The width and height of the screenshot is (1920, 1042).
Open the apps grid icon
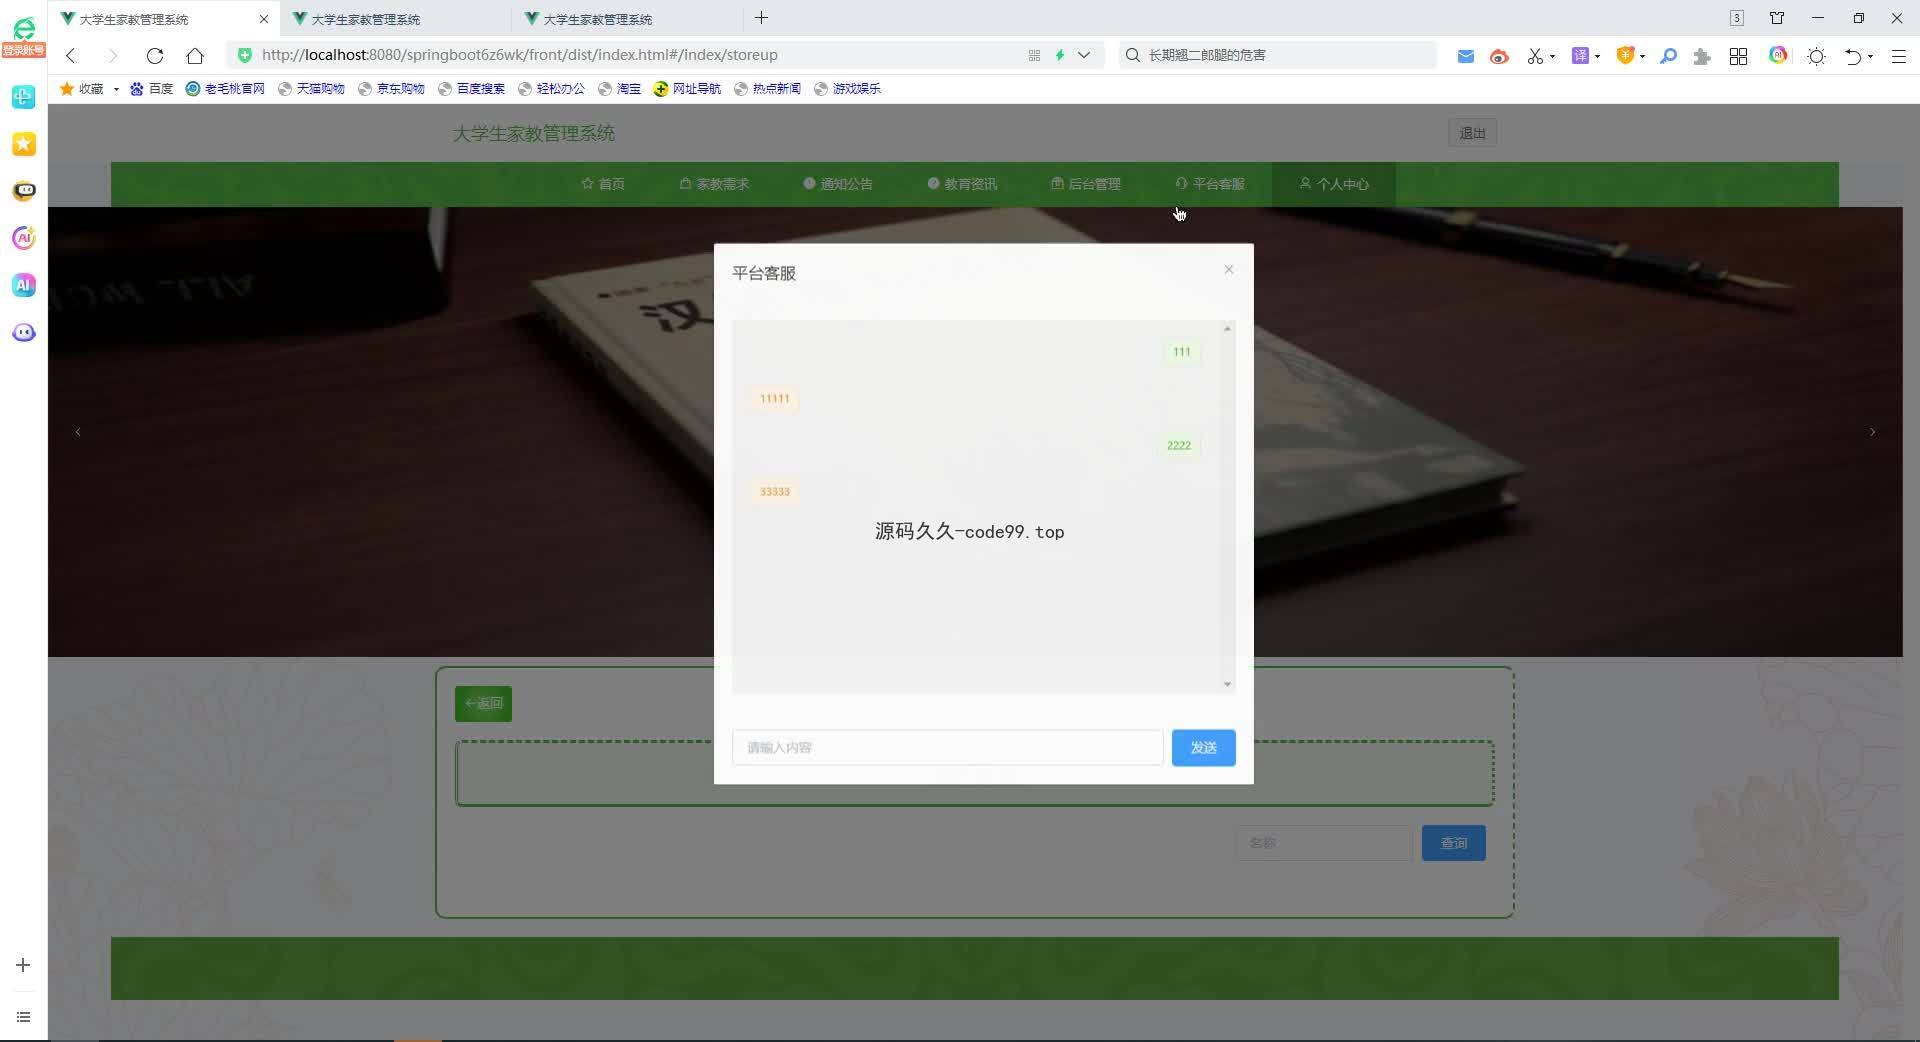tap(1738, 56)
